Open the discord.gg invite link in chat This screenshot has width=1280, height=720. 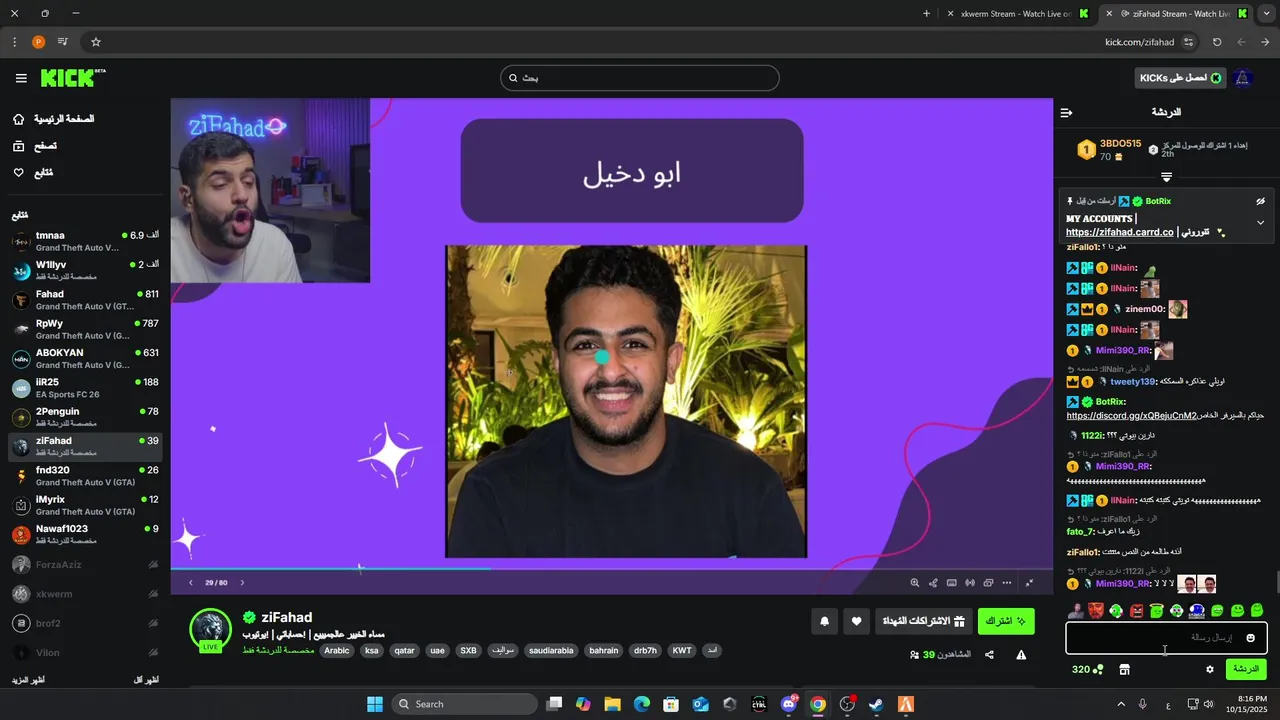tap(1131, 416)
